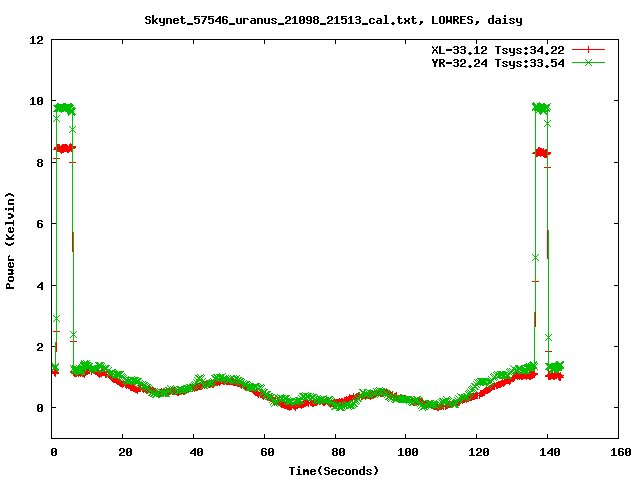Image resolution: width=640 pixels, height=480 pixels.
Task: Click the y-axis tick label 8
Action: point(40,163)
